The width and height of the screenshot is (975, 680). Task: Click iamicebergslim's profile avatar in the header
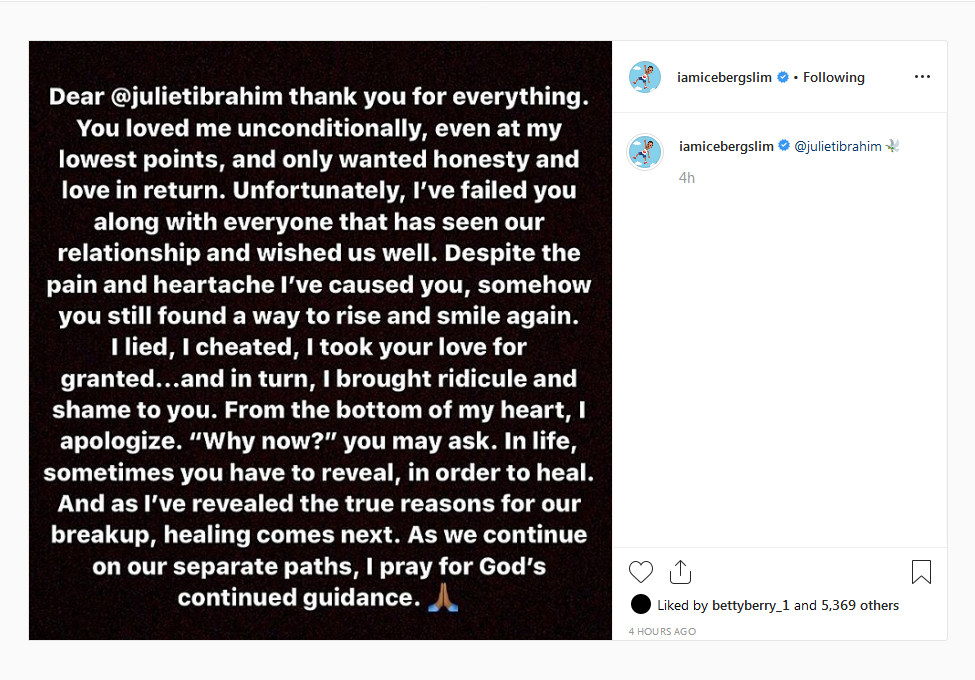point(645,76)
